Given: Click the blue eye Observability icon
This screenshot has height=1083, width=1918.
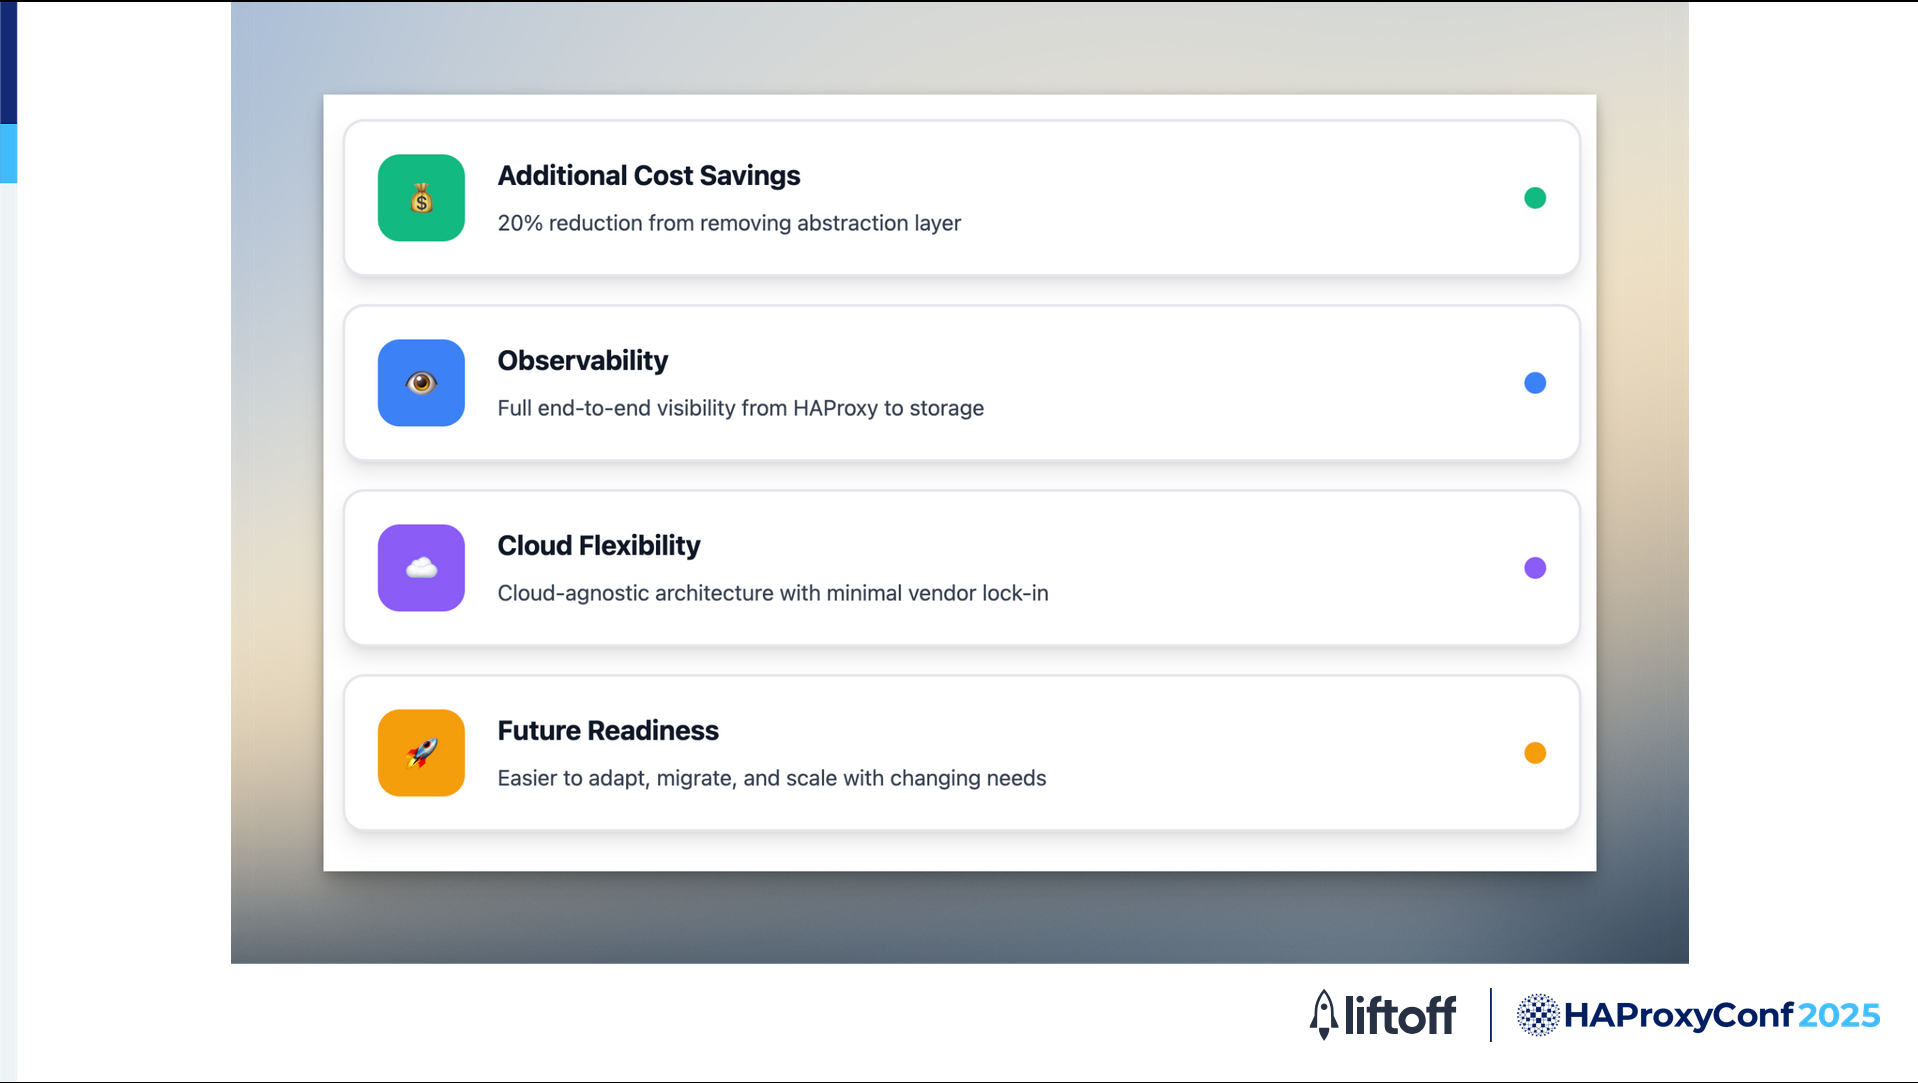Looking at the screenshot, I should pos(421,383).
